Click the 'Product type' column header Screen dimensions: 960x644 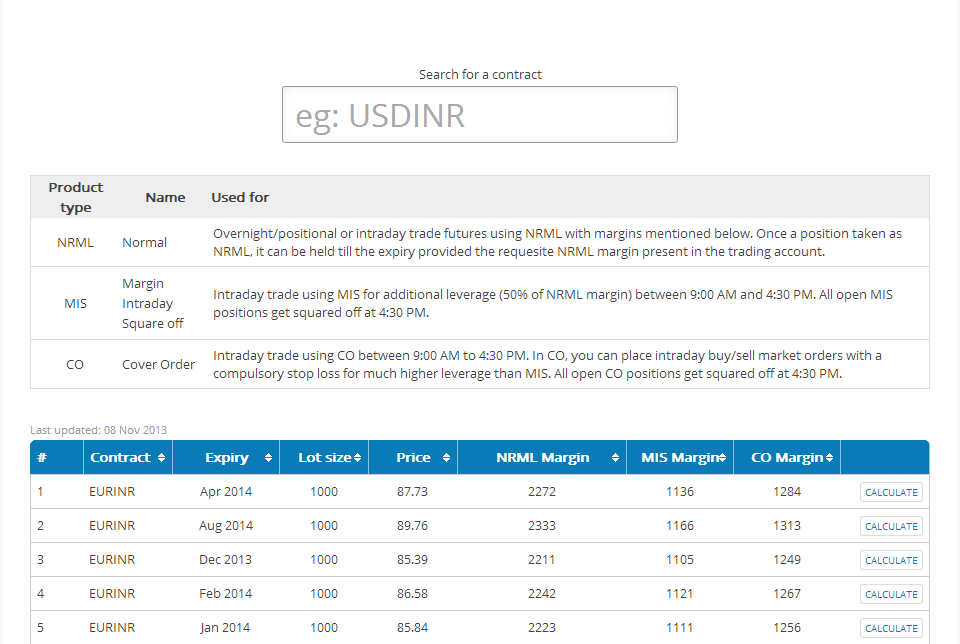(75, 197)
